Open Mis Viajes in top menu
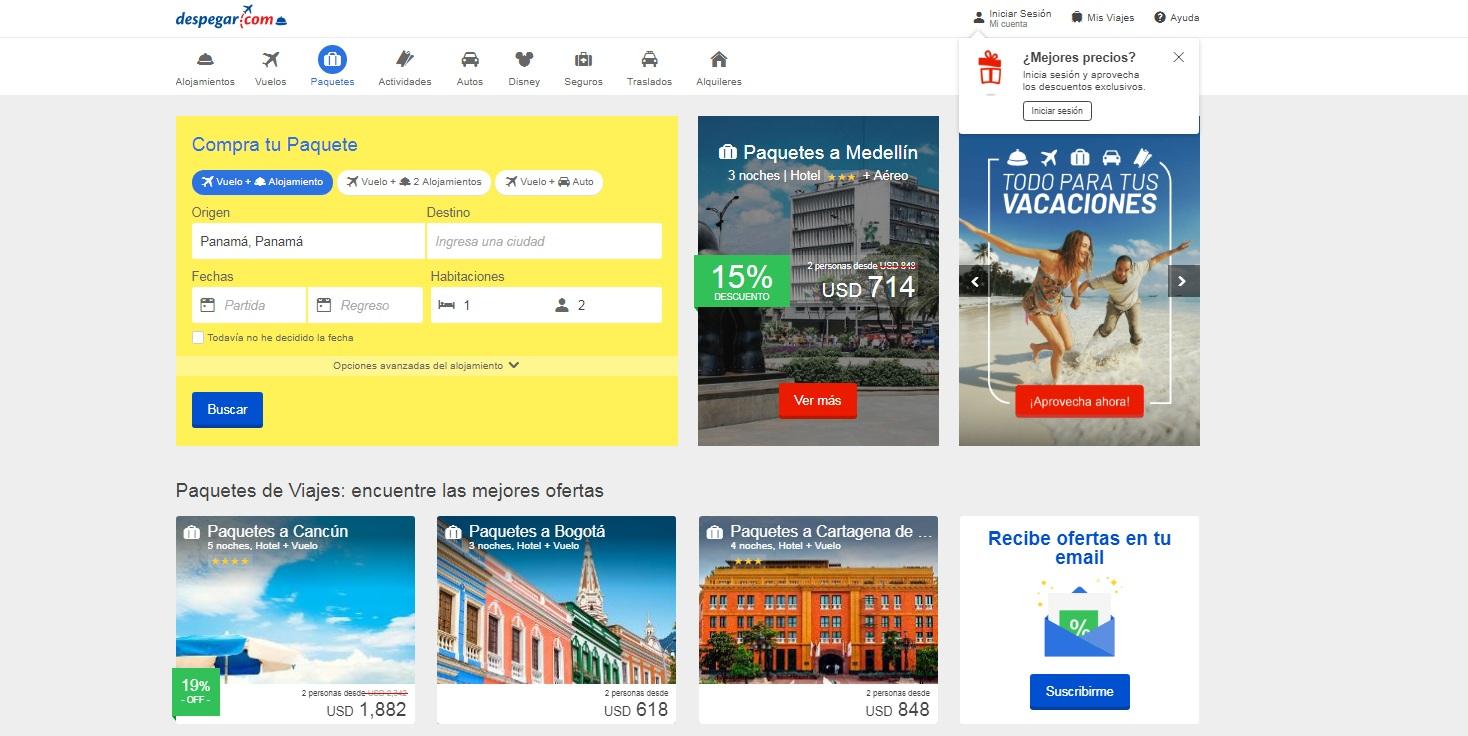The height and width of the screenshot is (736, 1468). point(1102,18)
